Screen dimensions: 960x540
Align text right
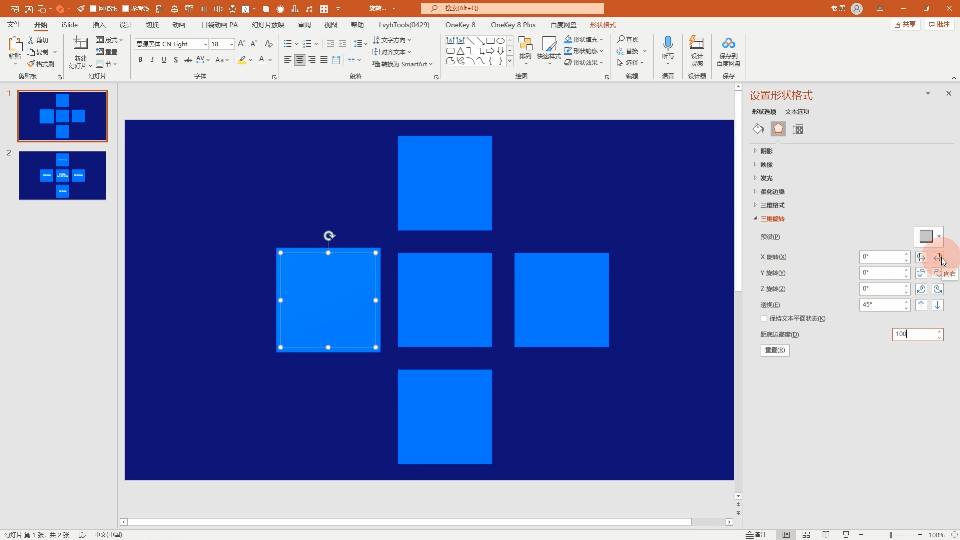pyautogui.click(x=312, y=60)
